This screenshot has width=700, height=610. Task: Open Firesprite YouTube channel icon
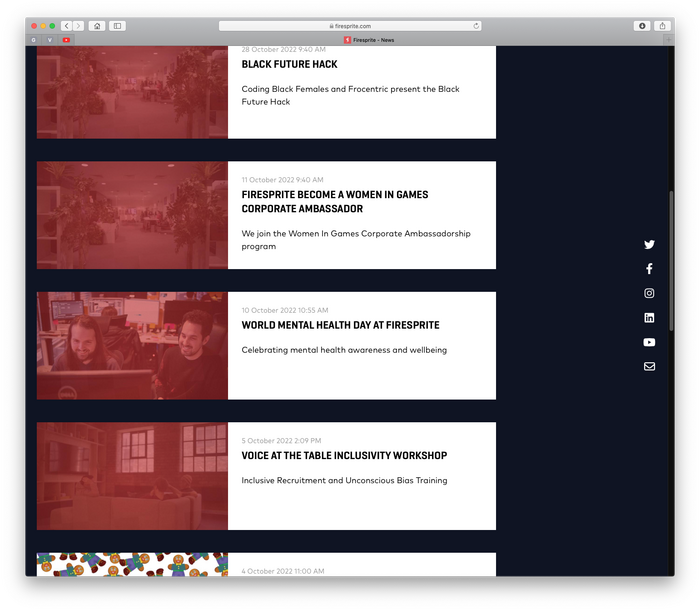[x=649, y=342]
